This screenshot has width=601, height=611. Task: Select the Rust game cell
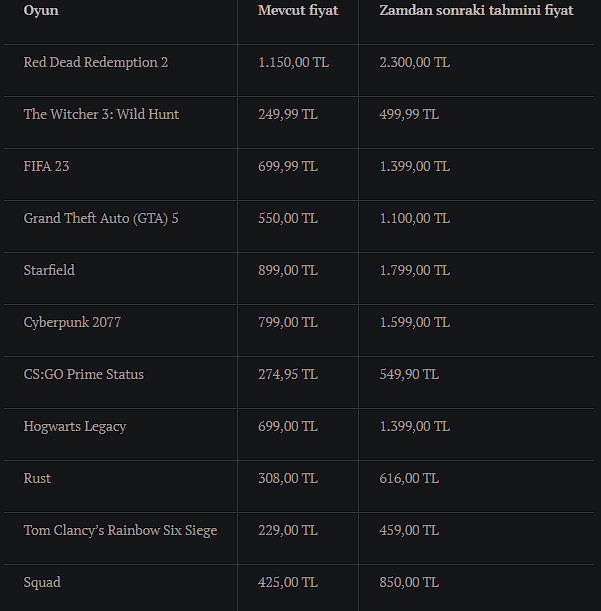coord(37,478)
